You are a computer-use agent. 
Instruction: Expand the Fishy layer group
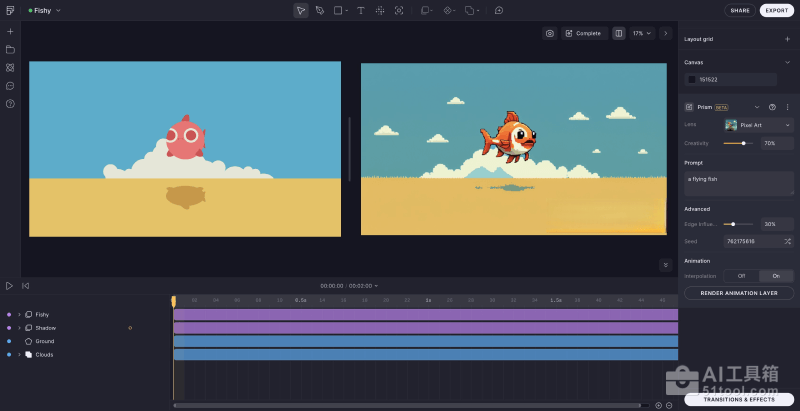(x=19, y=314)
